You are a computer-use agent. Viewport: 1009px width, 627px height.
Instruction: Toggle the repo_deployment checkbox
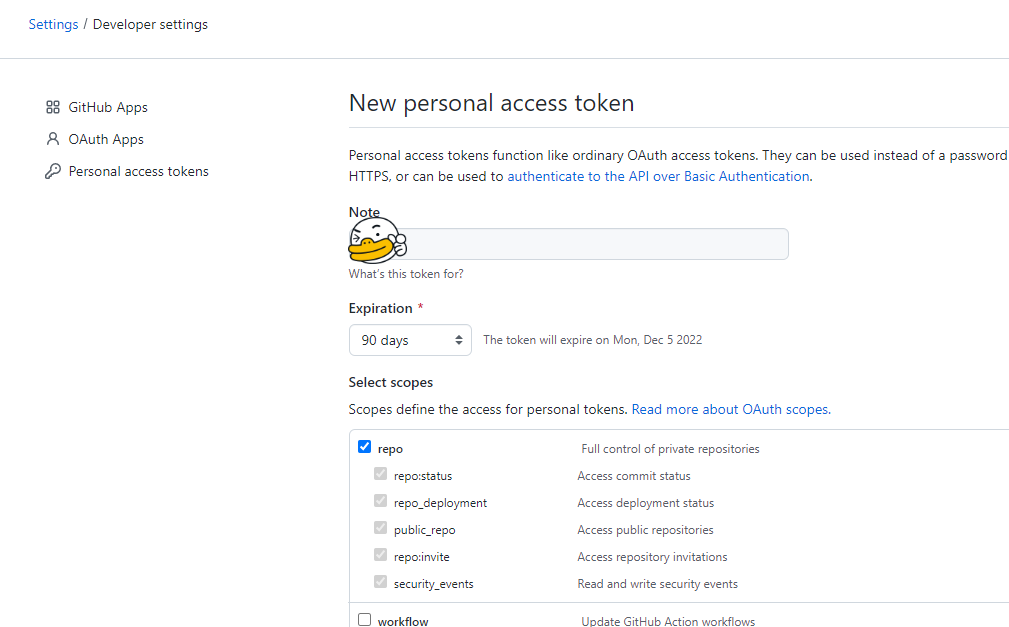[x=380, y=501]
